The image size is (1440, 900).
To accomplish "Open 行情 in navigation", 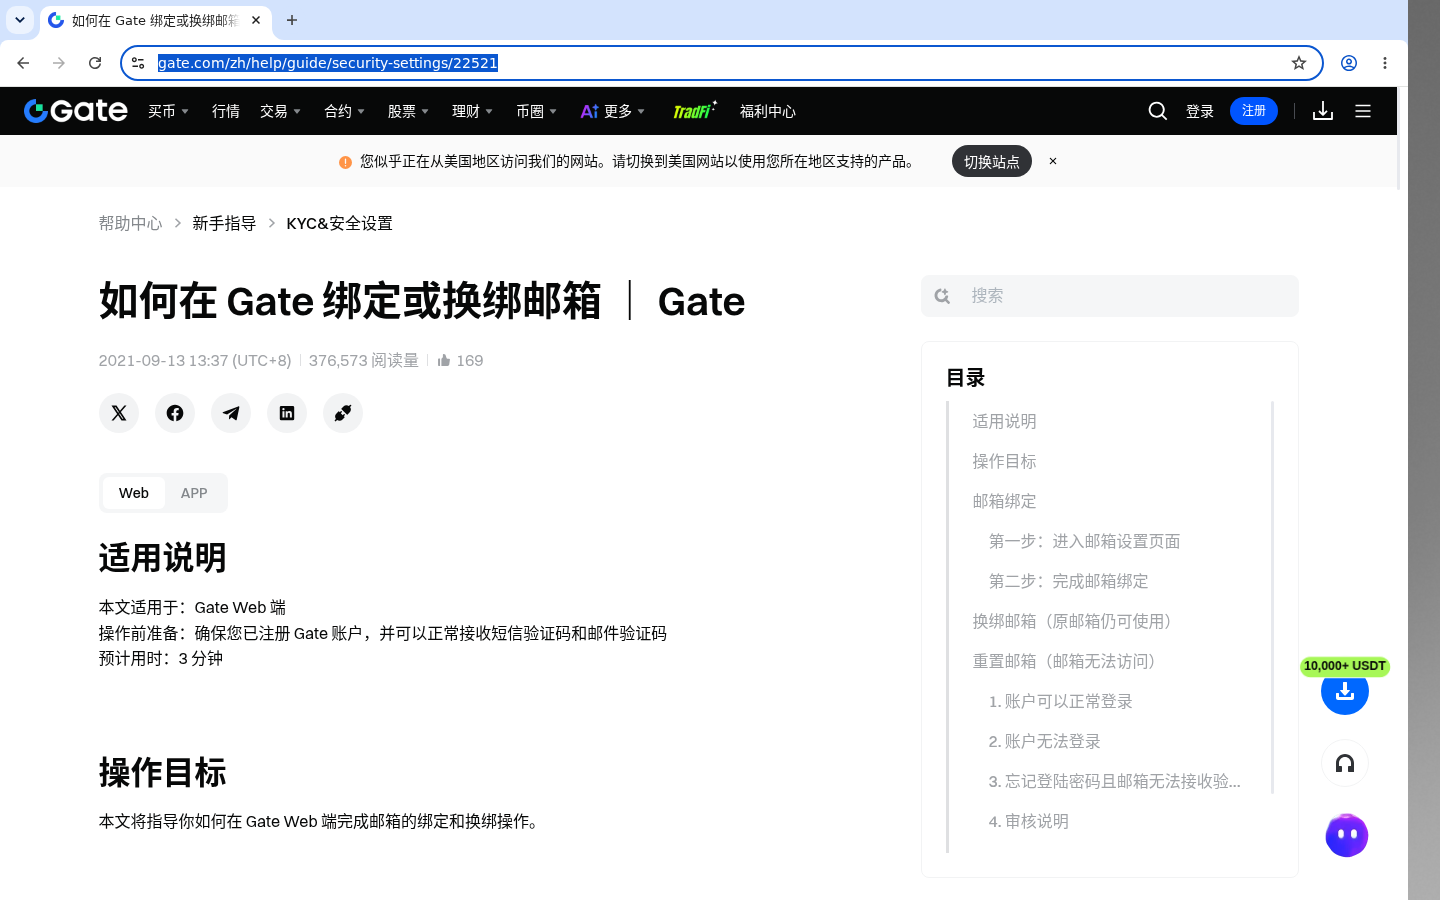I will pyautogui.click(x=226, y=111).
